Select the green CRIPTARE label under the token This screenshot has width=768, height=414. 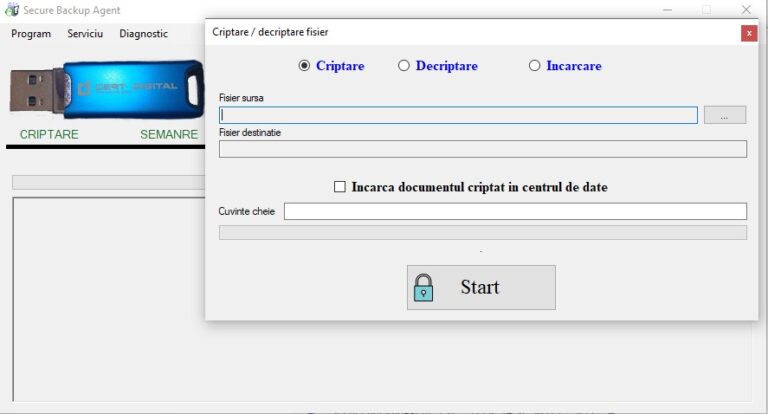[49, 134]
